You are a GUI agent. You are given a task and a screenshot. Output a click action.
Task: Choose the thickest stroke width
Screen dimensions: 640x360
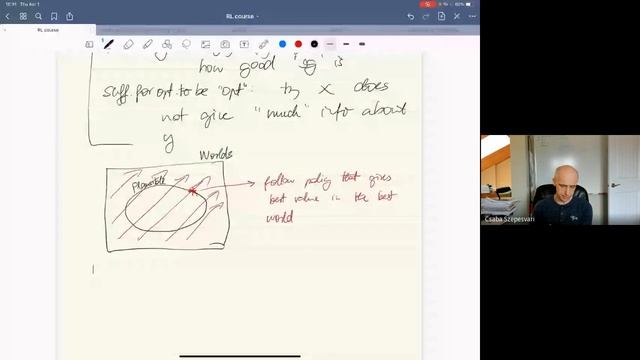coord(362,44)
